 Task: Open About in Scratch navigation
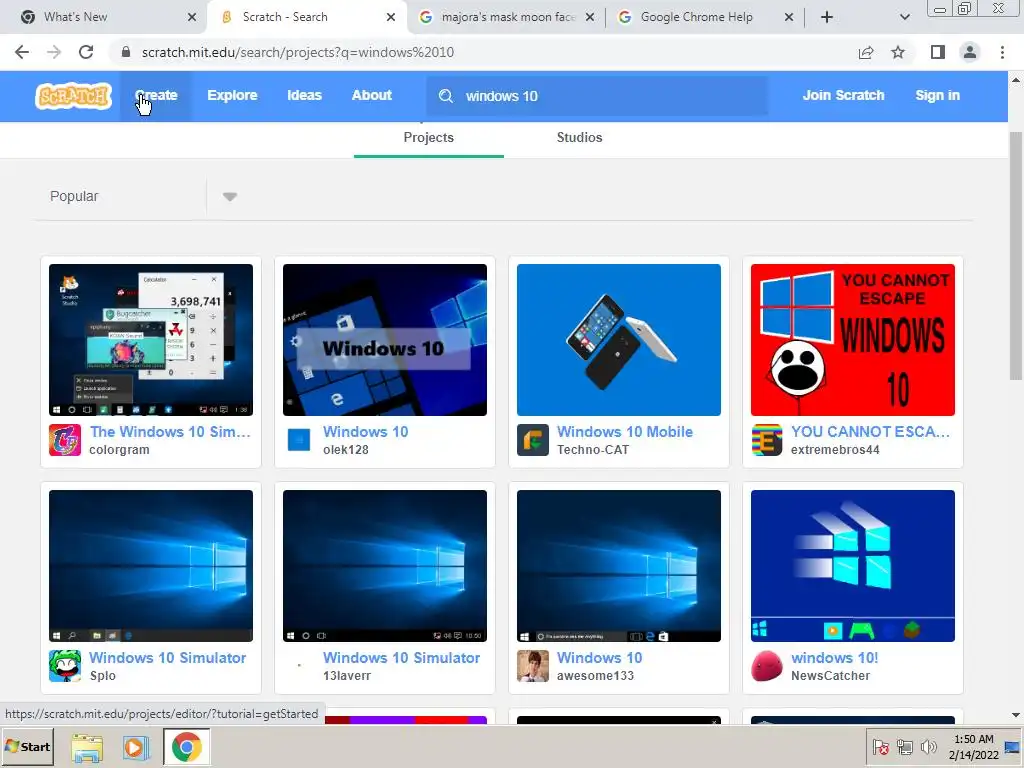372,95
